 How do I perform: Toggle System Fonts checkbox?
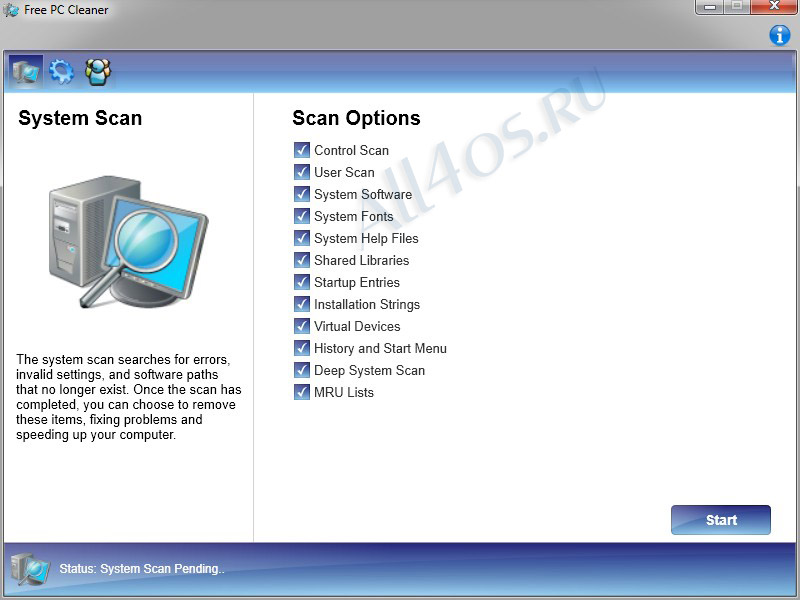pos(302,216)
